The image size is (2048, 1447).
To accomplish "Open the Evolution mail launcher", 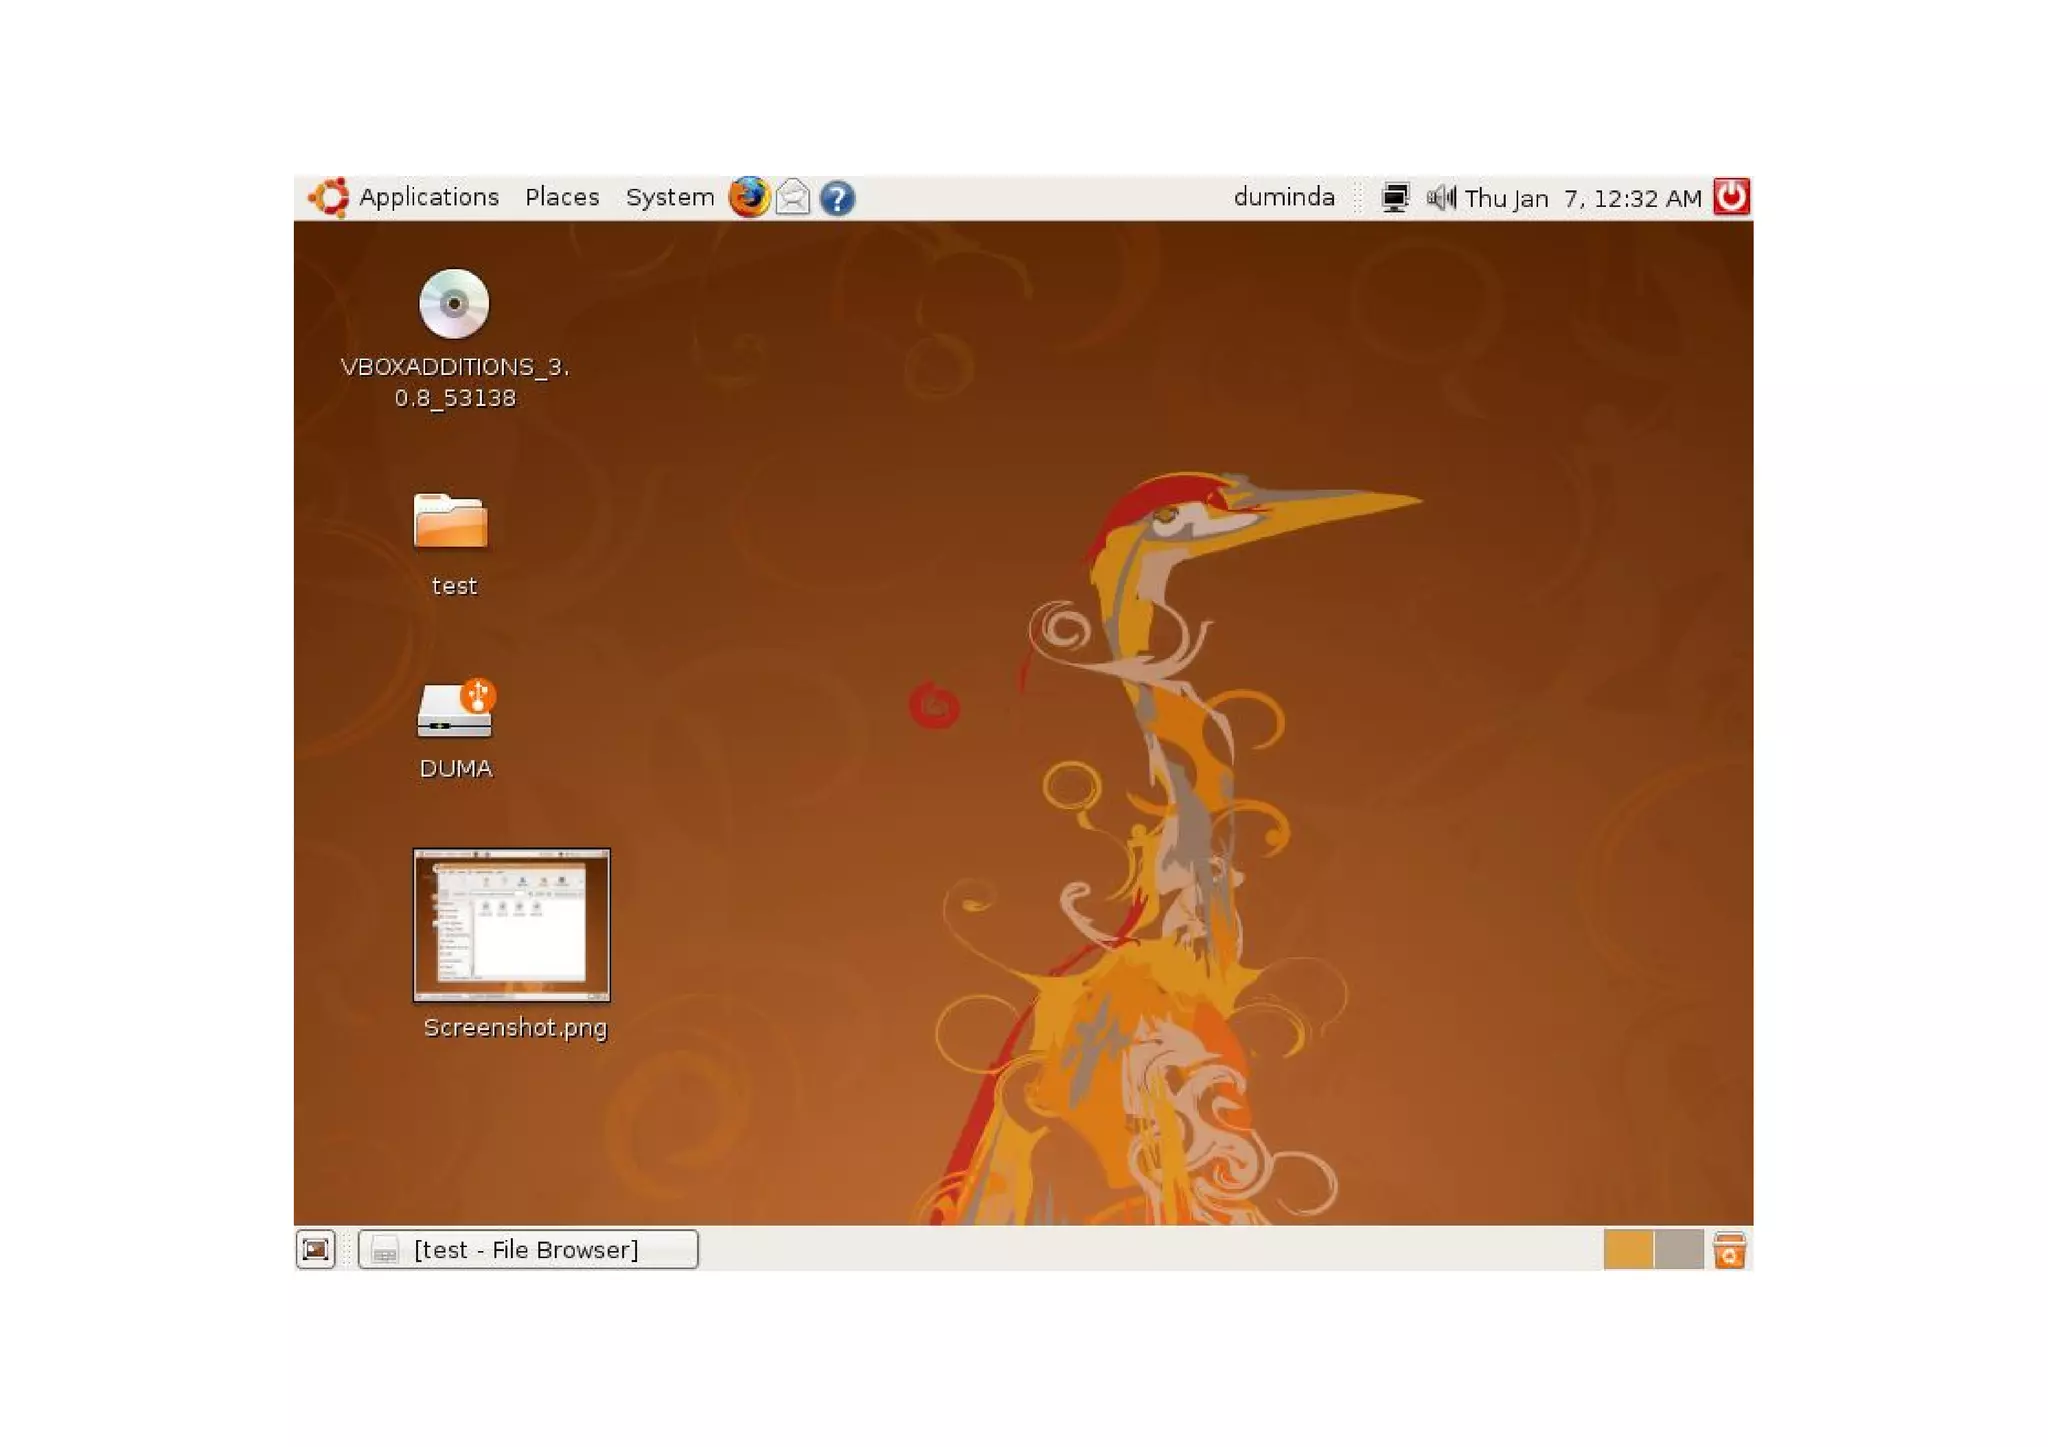I will point(793,197).
